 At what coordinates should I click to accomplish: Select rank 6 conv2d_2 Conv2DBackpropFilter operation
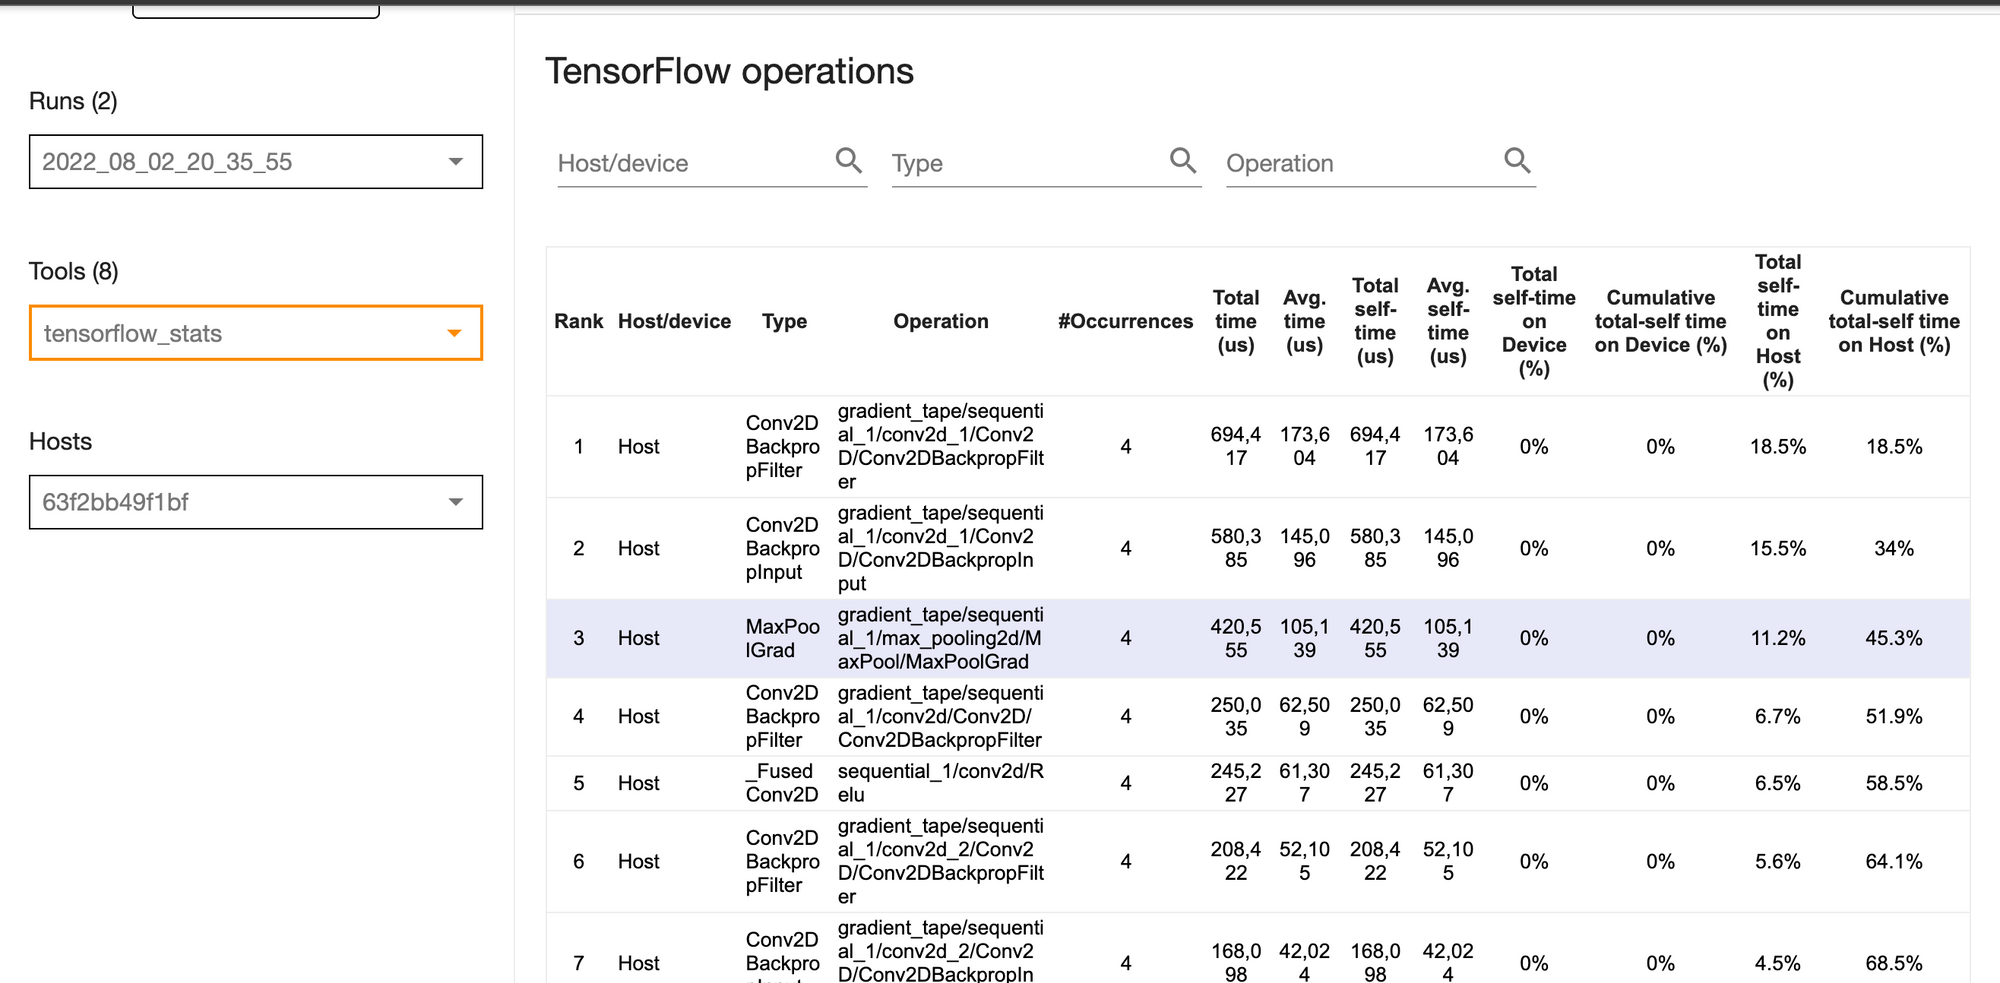point(941,861)
